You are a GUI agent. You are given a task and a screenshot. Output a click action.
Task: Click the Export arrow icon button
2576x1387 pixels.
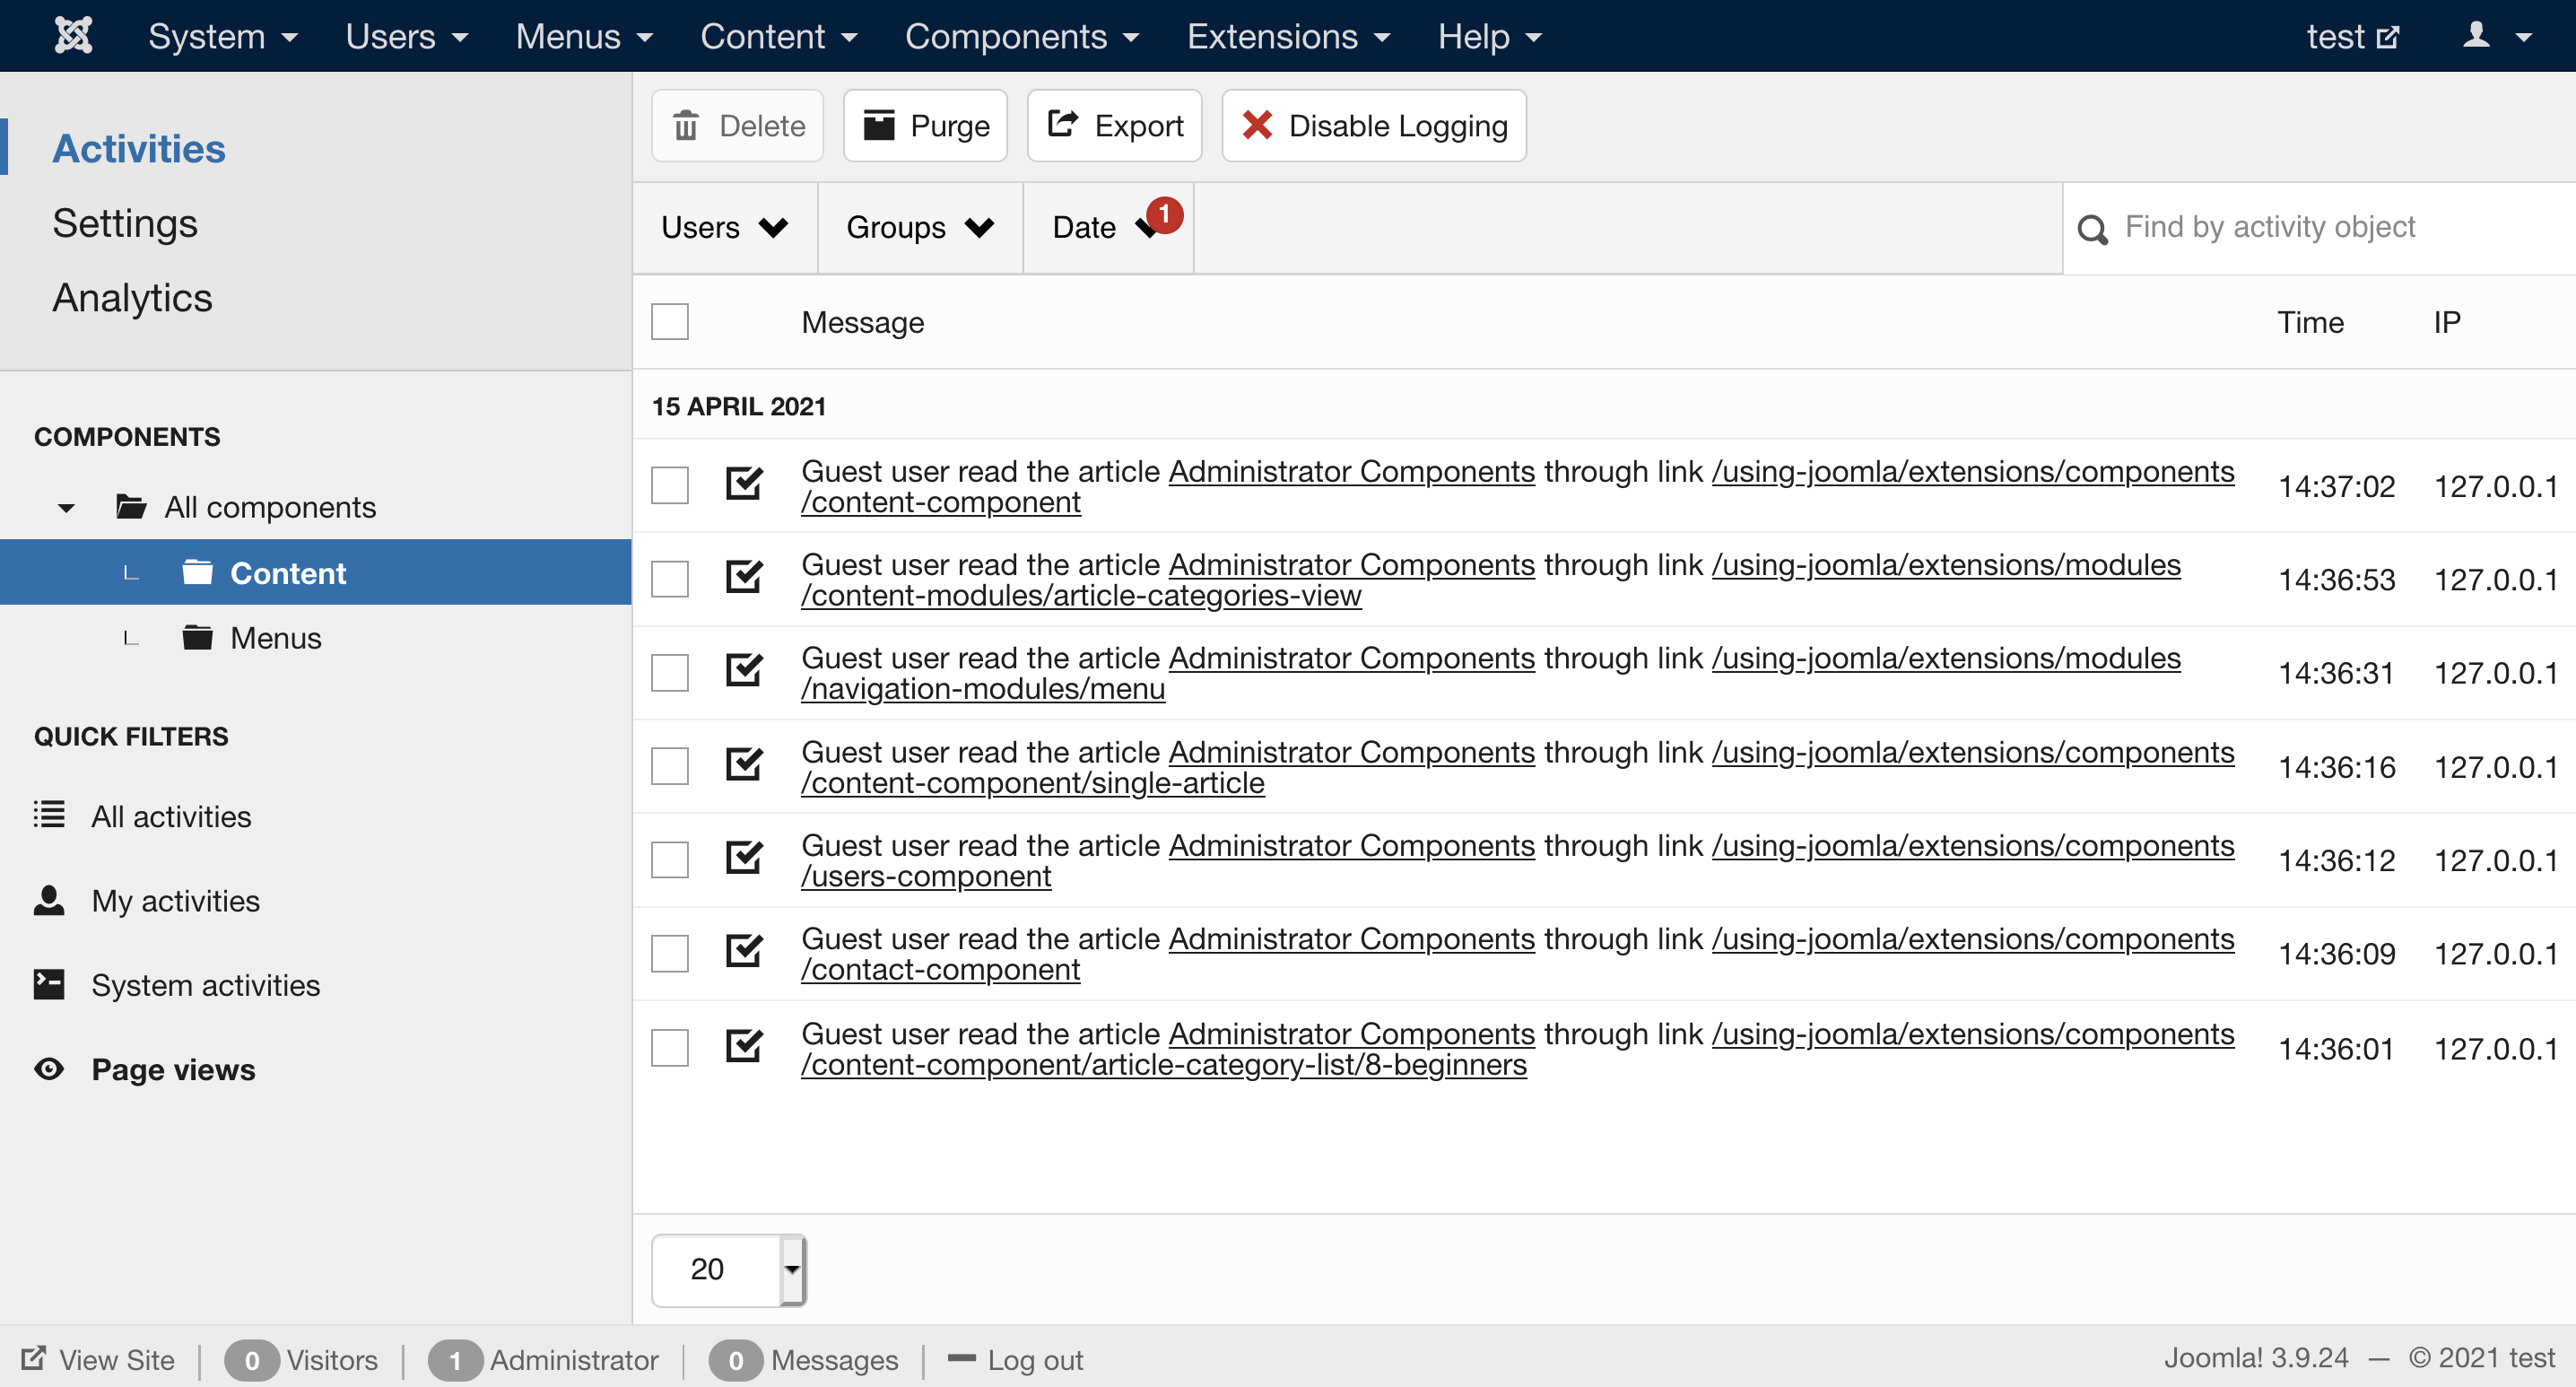(x=1114, y=126)
